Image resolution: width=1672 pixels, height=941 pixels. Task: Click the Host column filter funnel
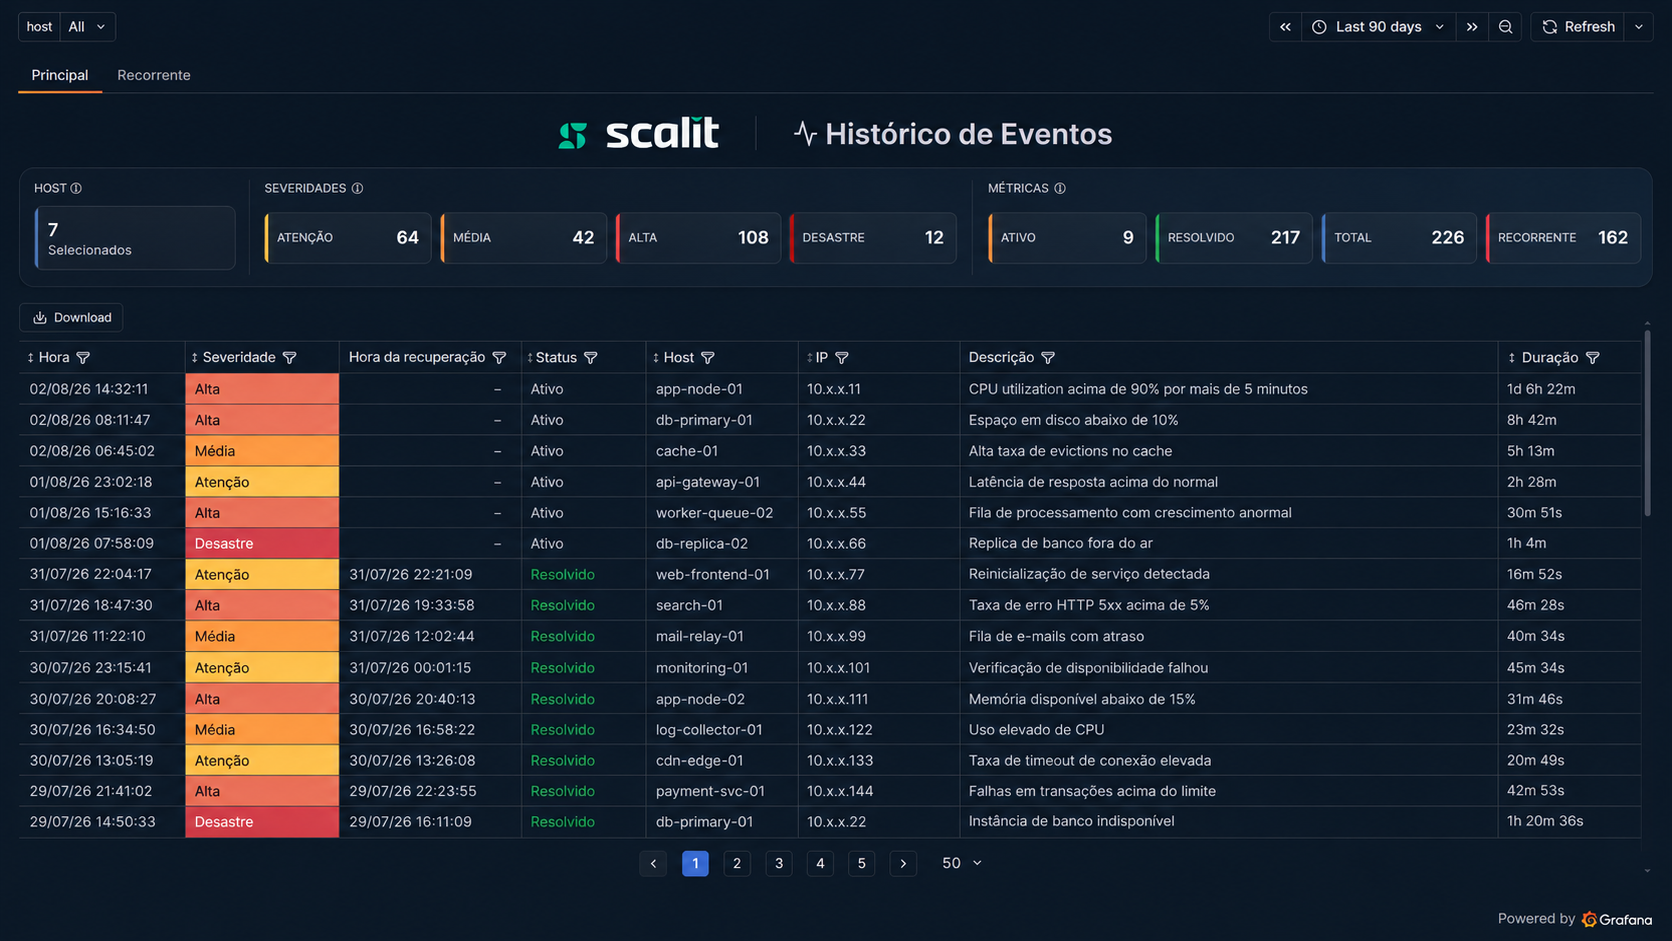point(708,358)
